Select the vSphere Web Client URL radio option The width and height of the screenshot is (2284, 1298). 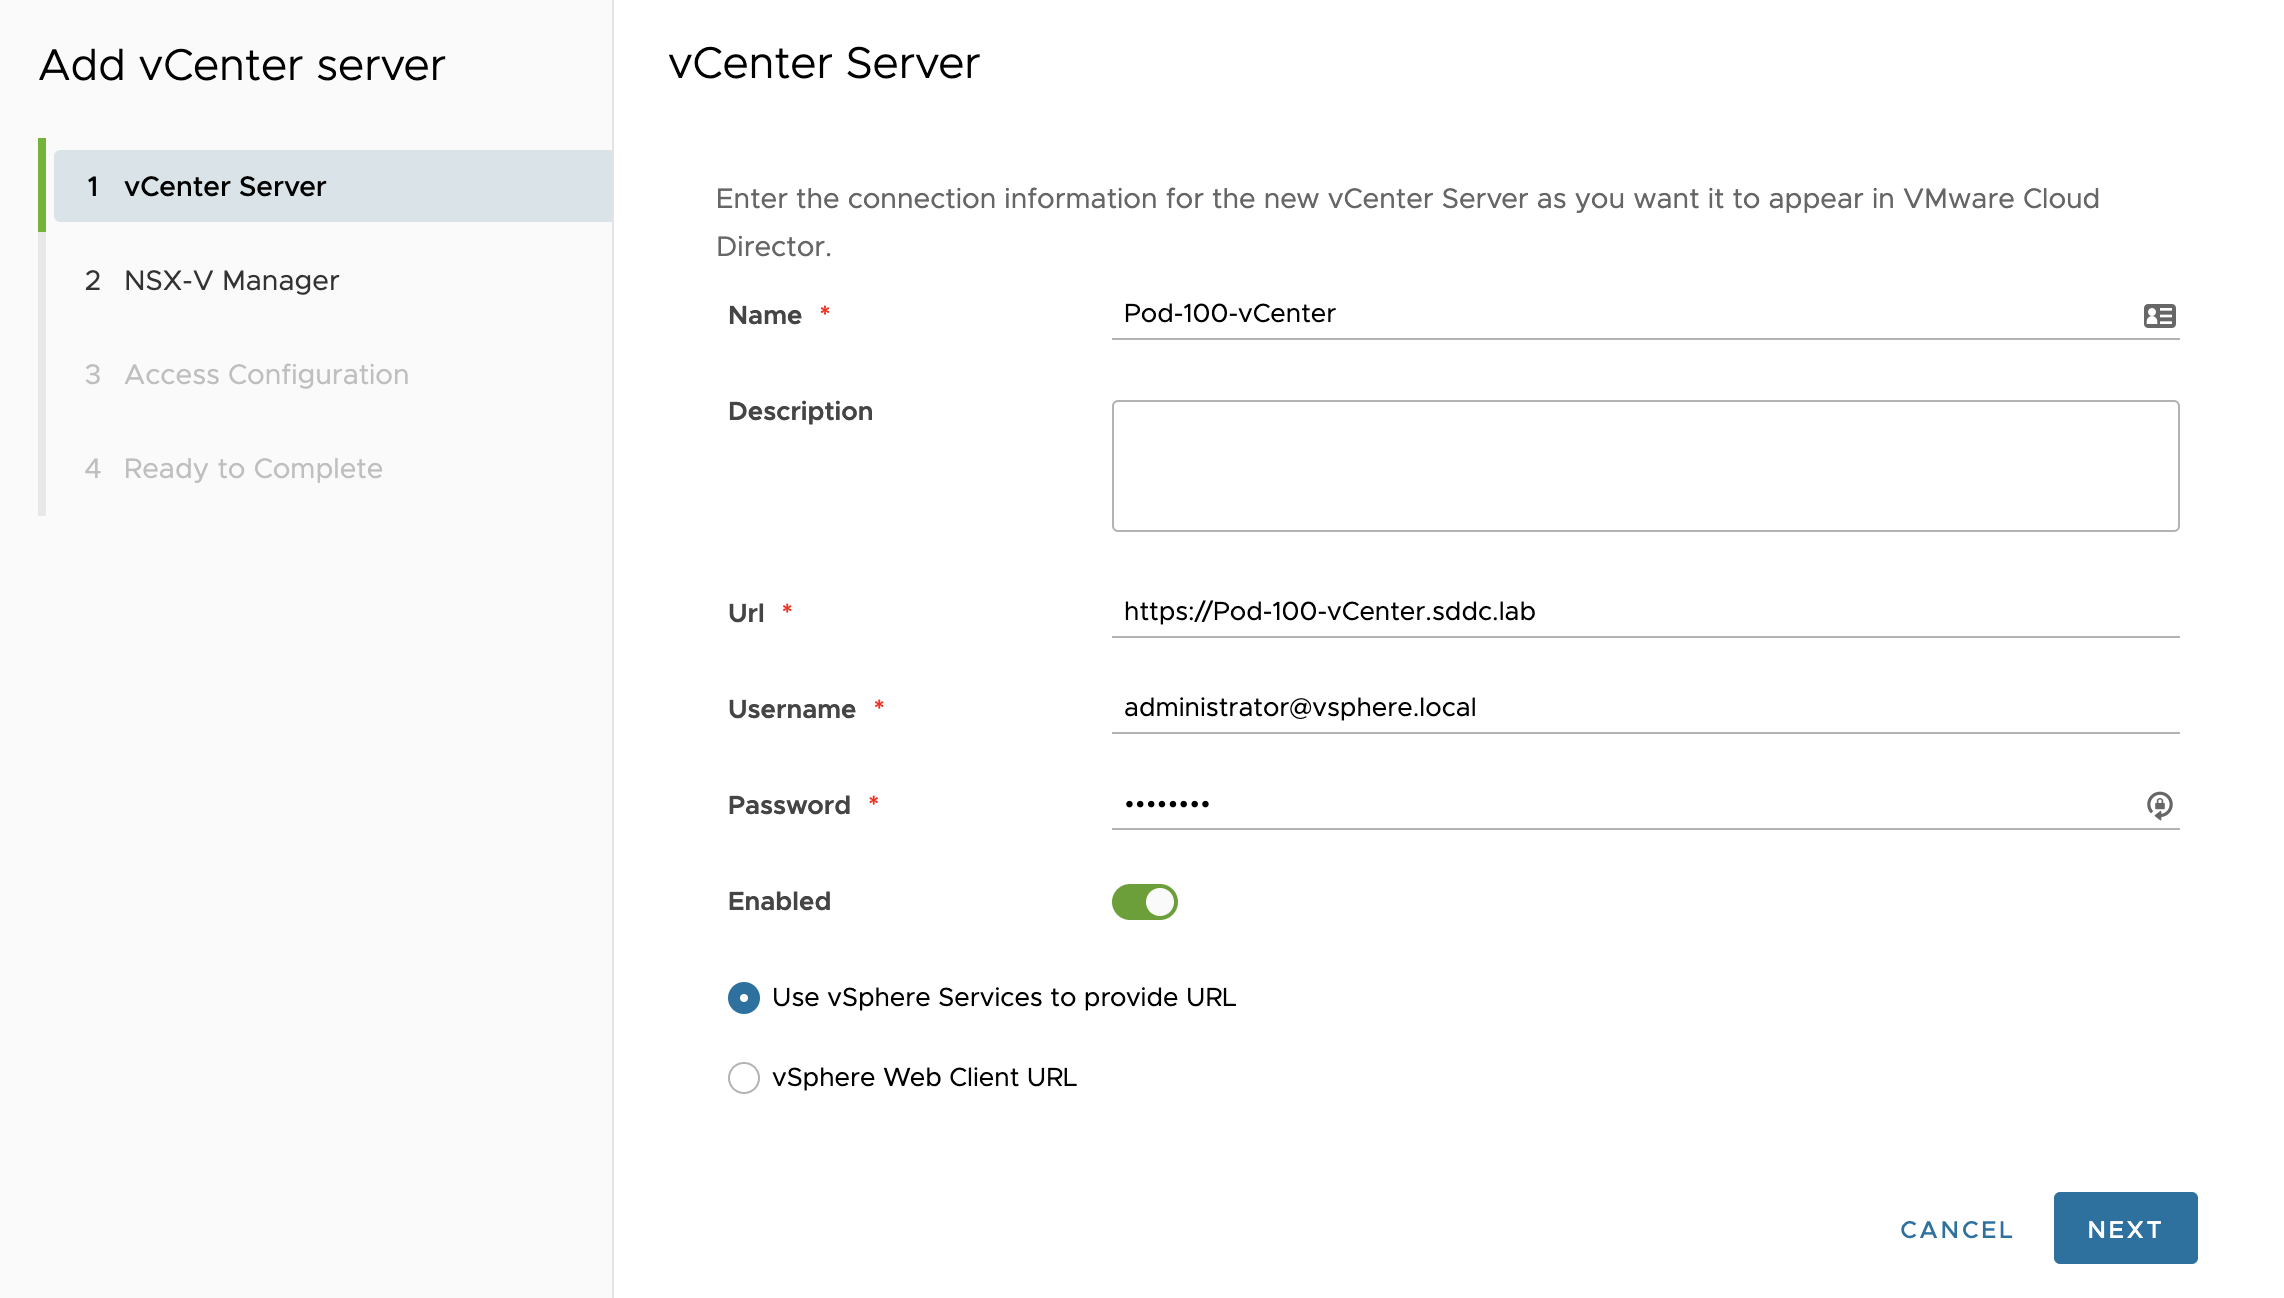point(744,1078)
